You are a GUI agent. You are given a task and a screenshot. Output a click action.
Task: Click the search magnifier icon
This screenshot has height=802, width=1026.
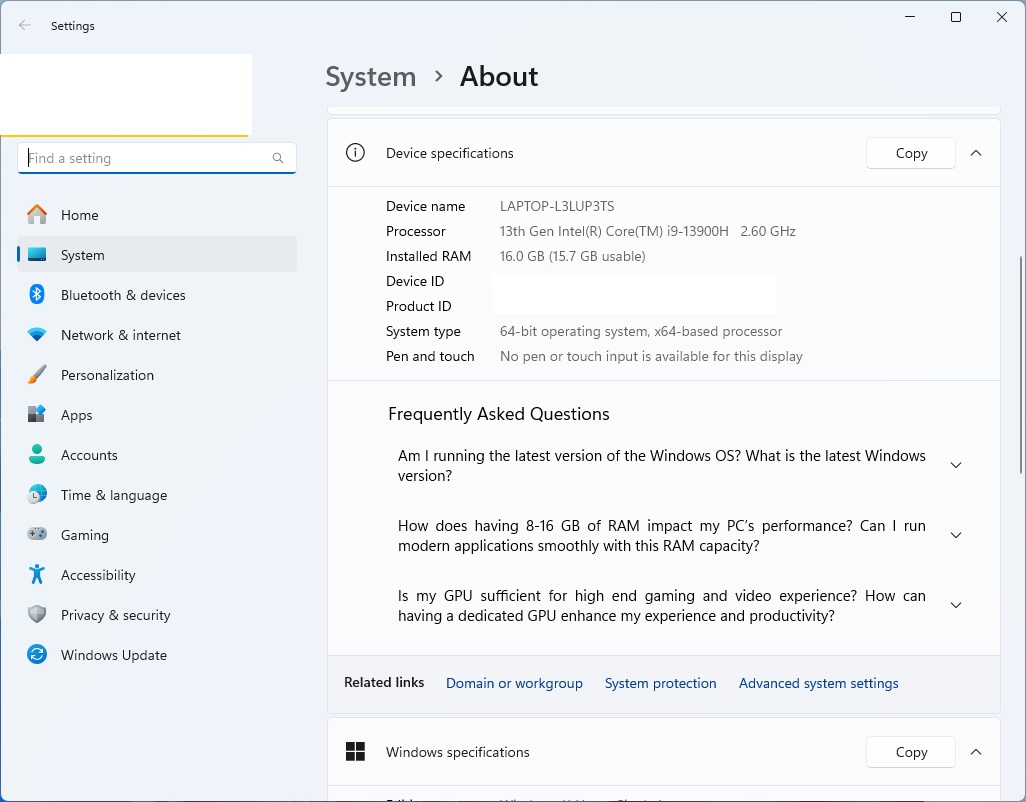(x=278, y=158)
